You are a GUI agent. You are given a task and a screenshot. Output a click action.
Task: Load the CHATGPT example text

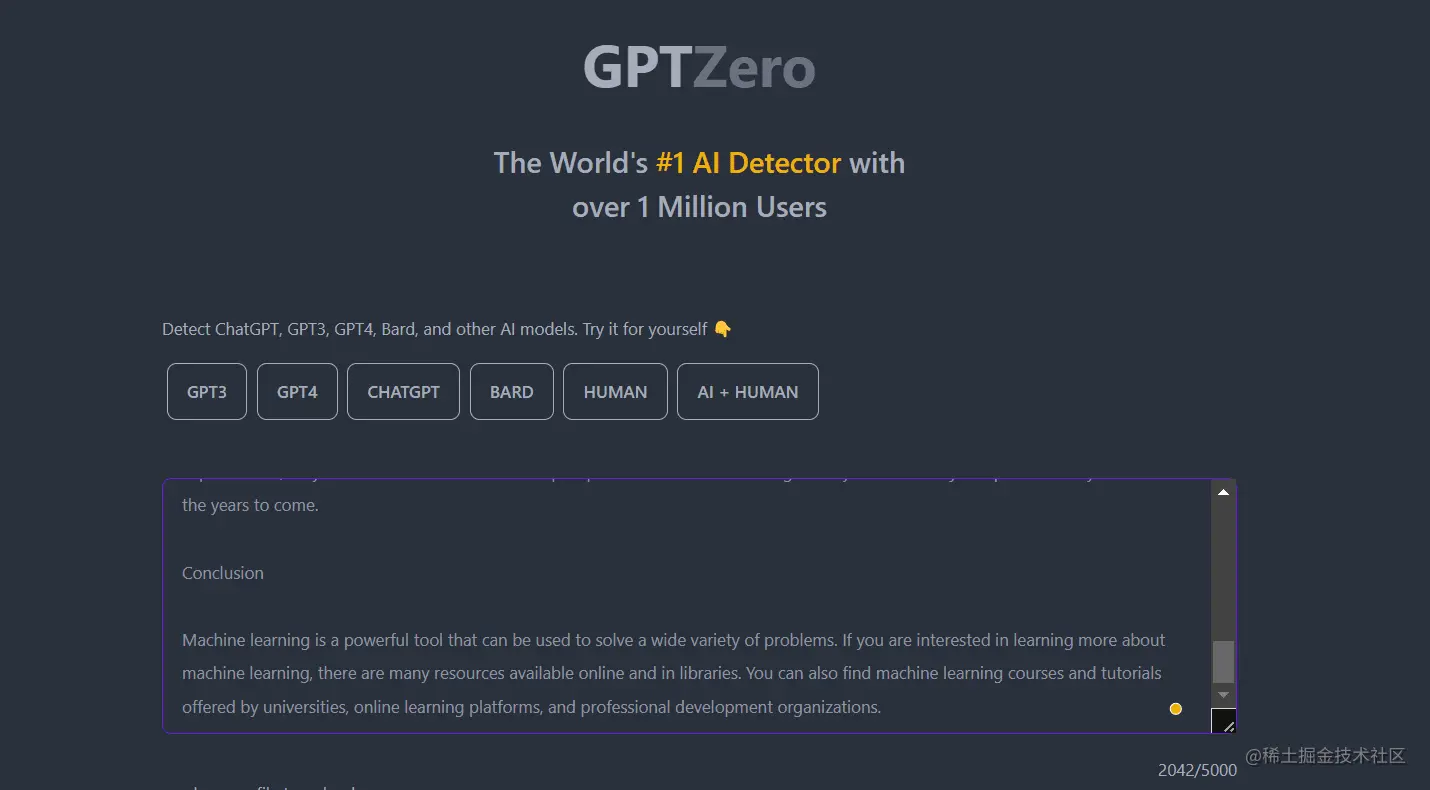(403, 392)
